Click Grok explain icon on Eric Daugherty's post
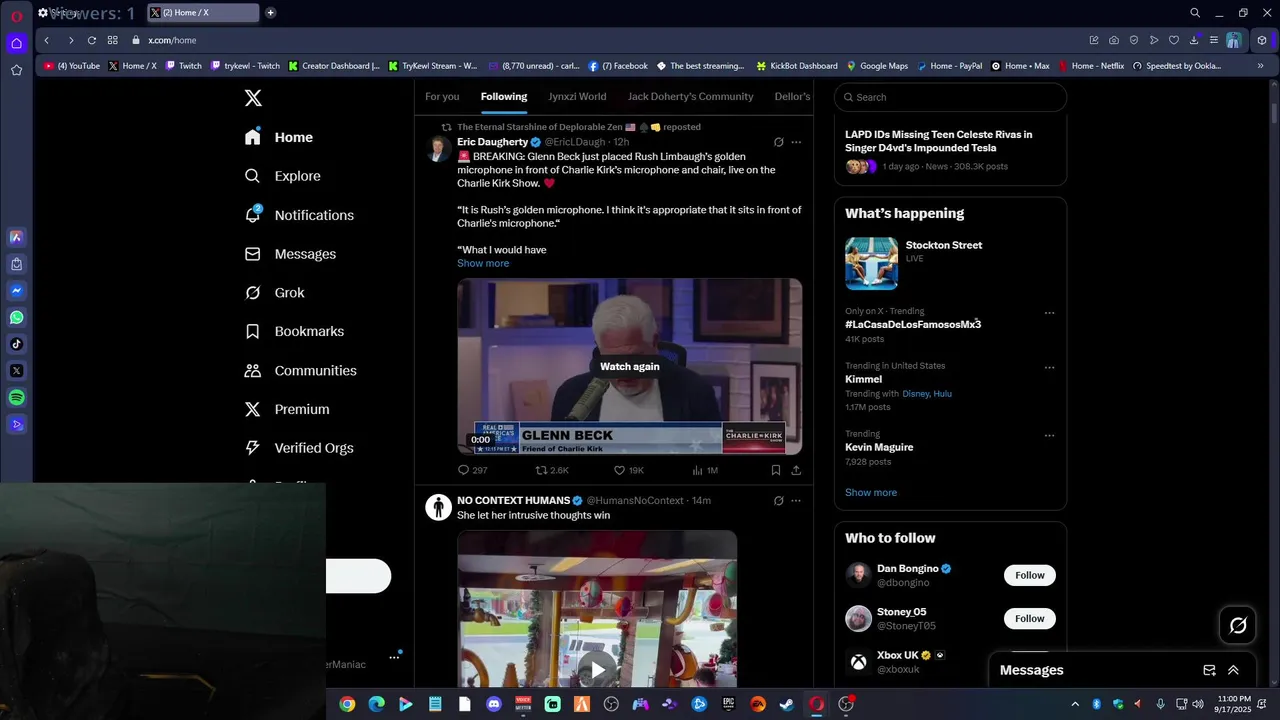Image resolution: width=1280 pixels, height=720 pixels. (x=778, y=142)
